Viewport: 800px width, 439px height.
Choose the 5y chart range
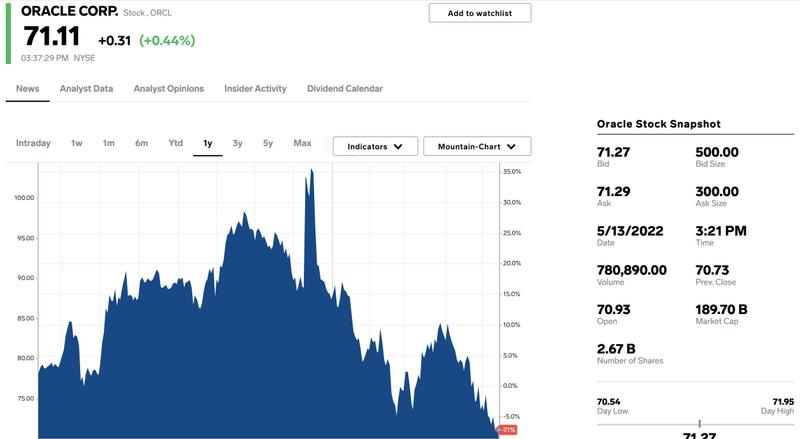pos(268,143)
